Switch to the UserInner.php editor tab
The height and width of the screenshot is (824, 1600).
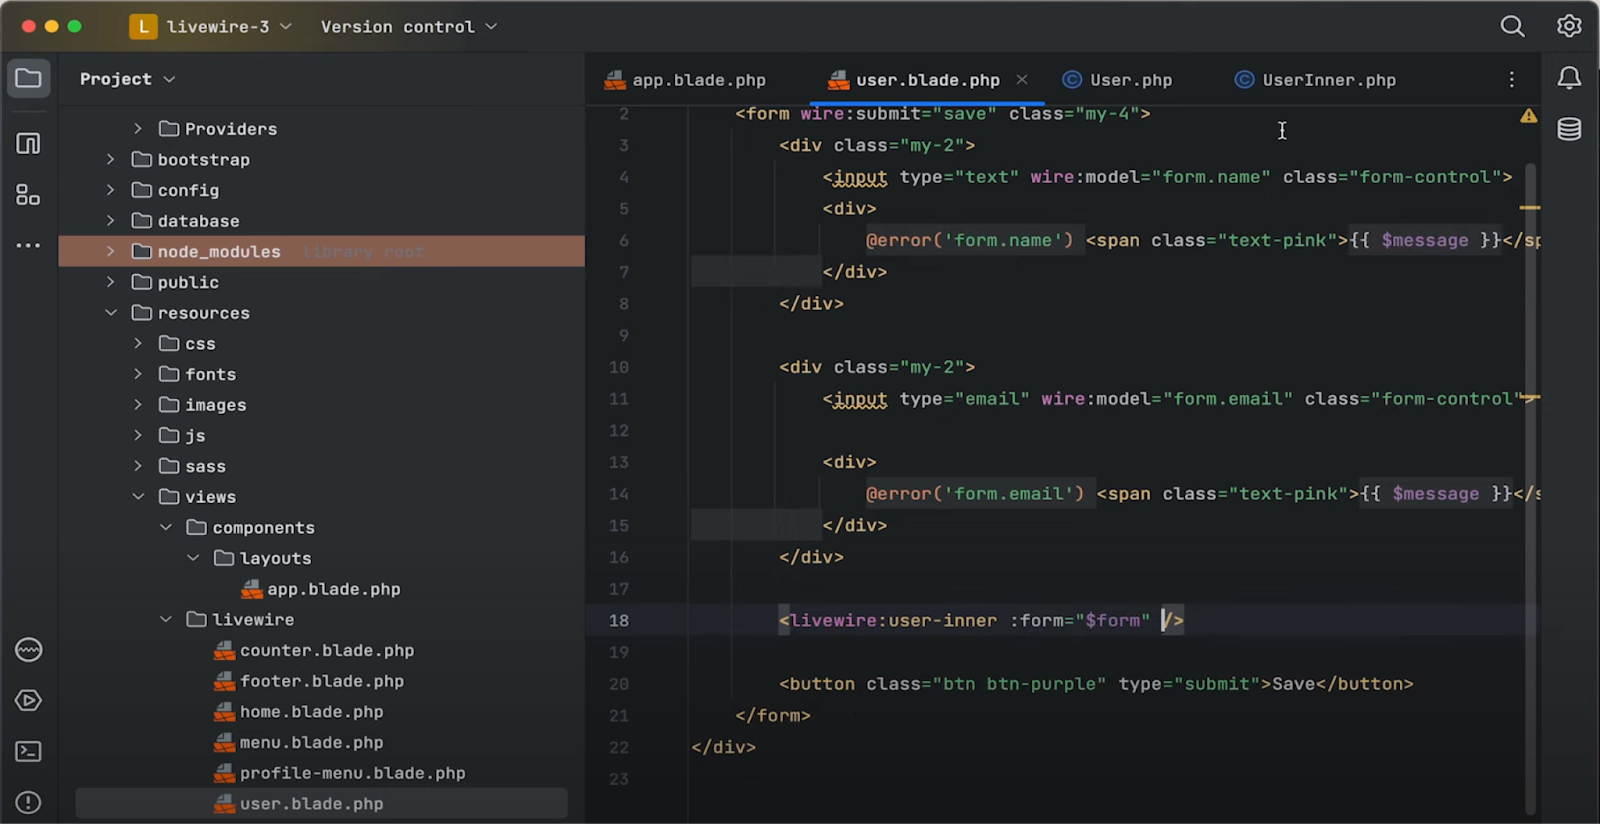tap(1315, 80)
